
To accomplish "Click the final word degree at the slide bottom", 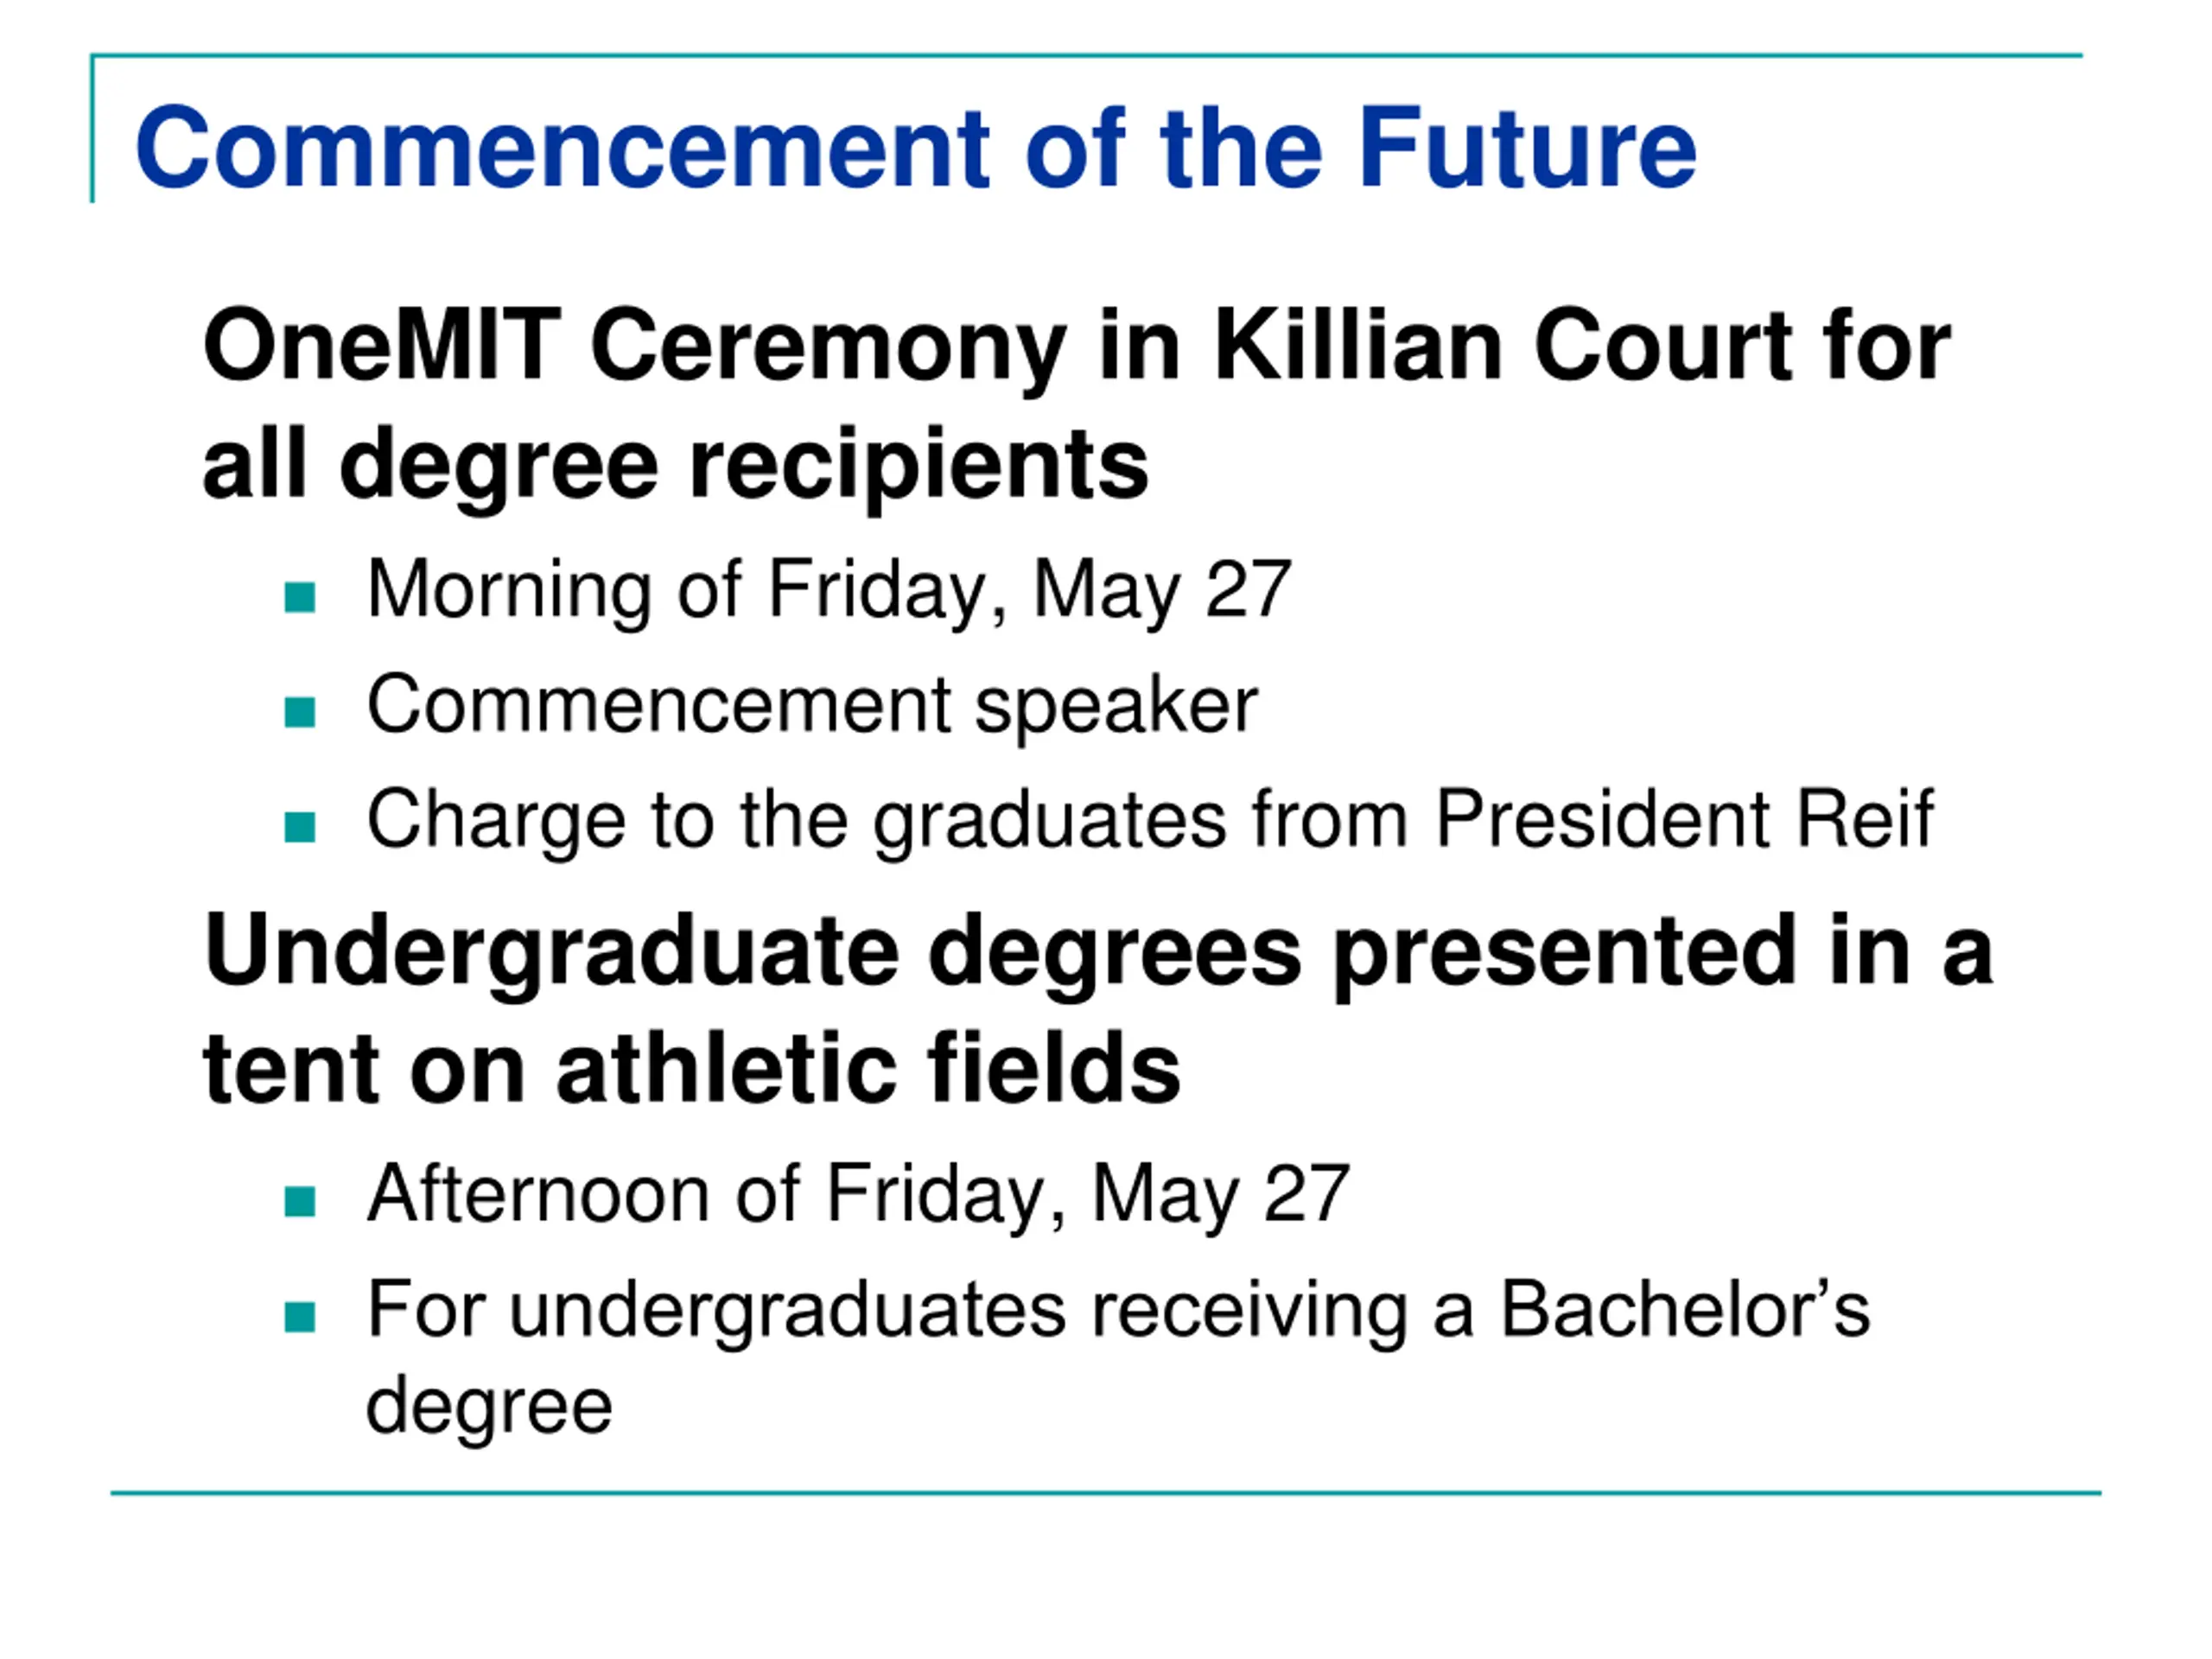I will coord(489,1405).
